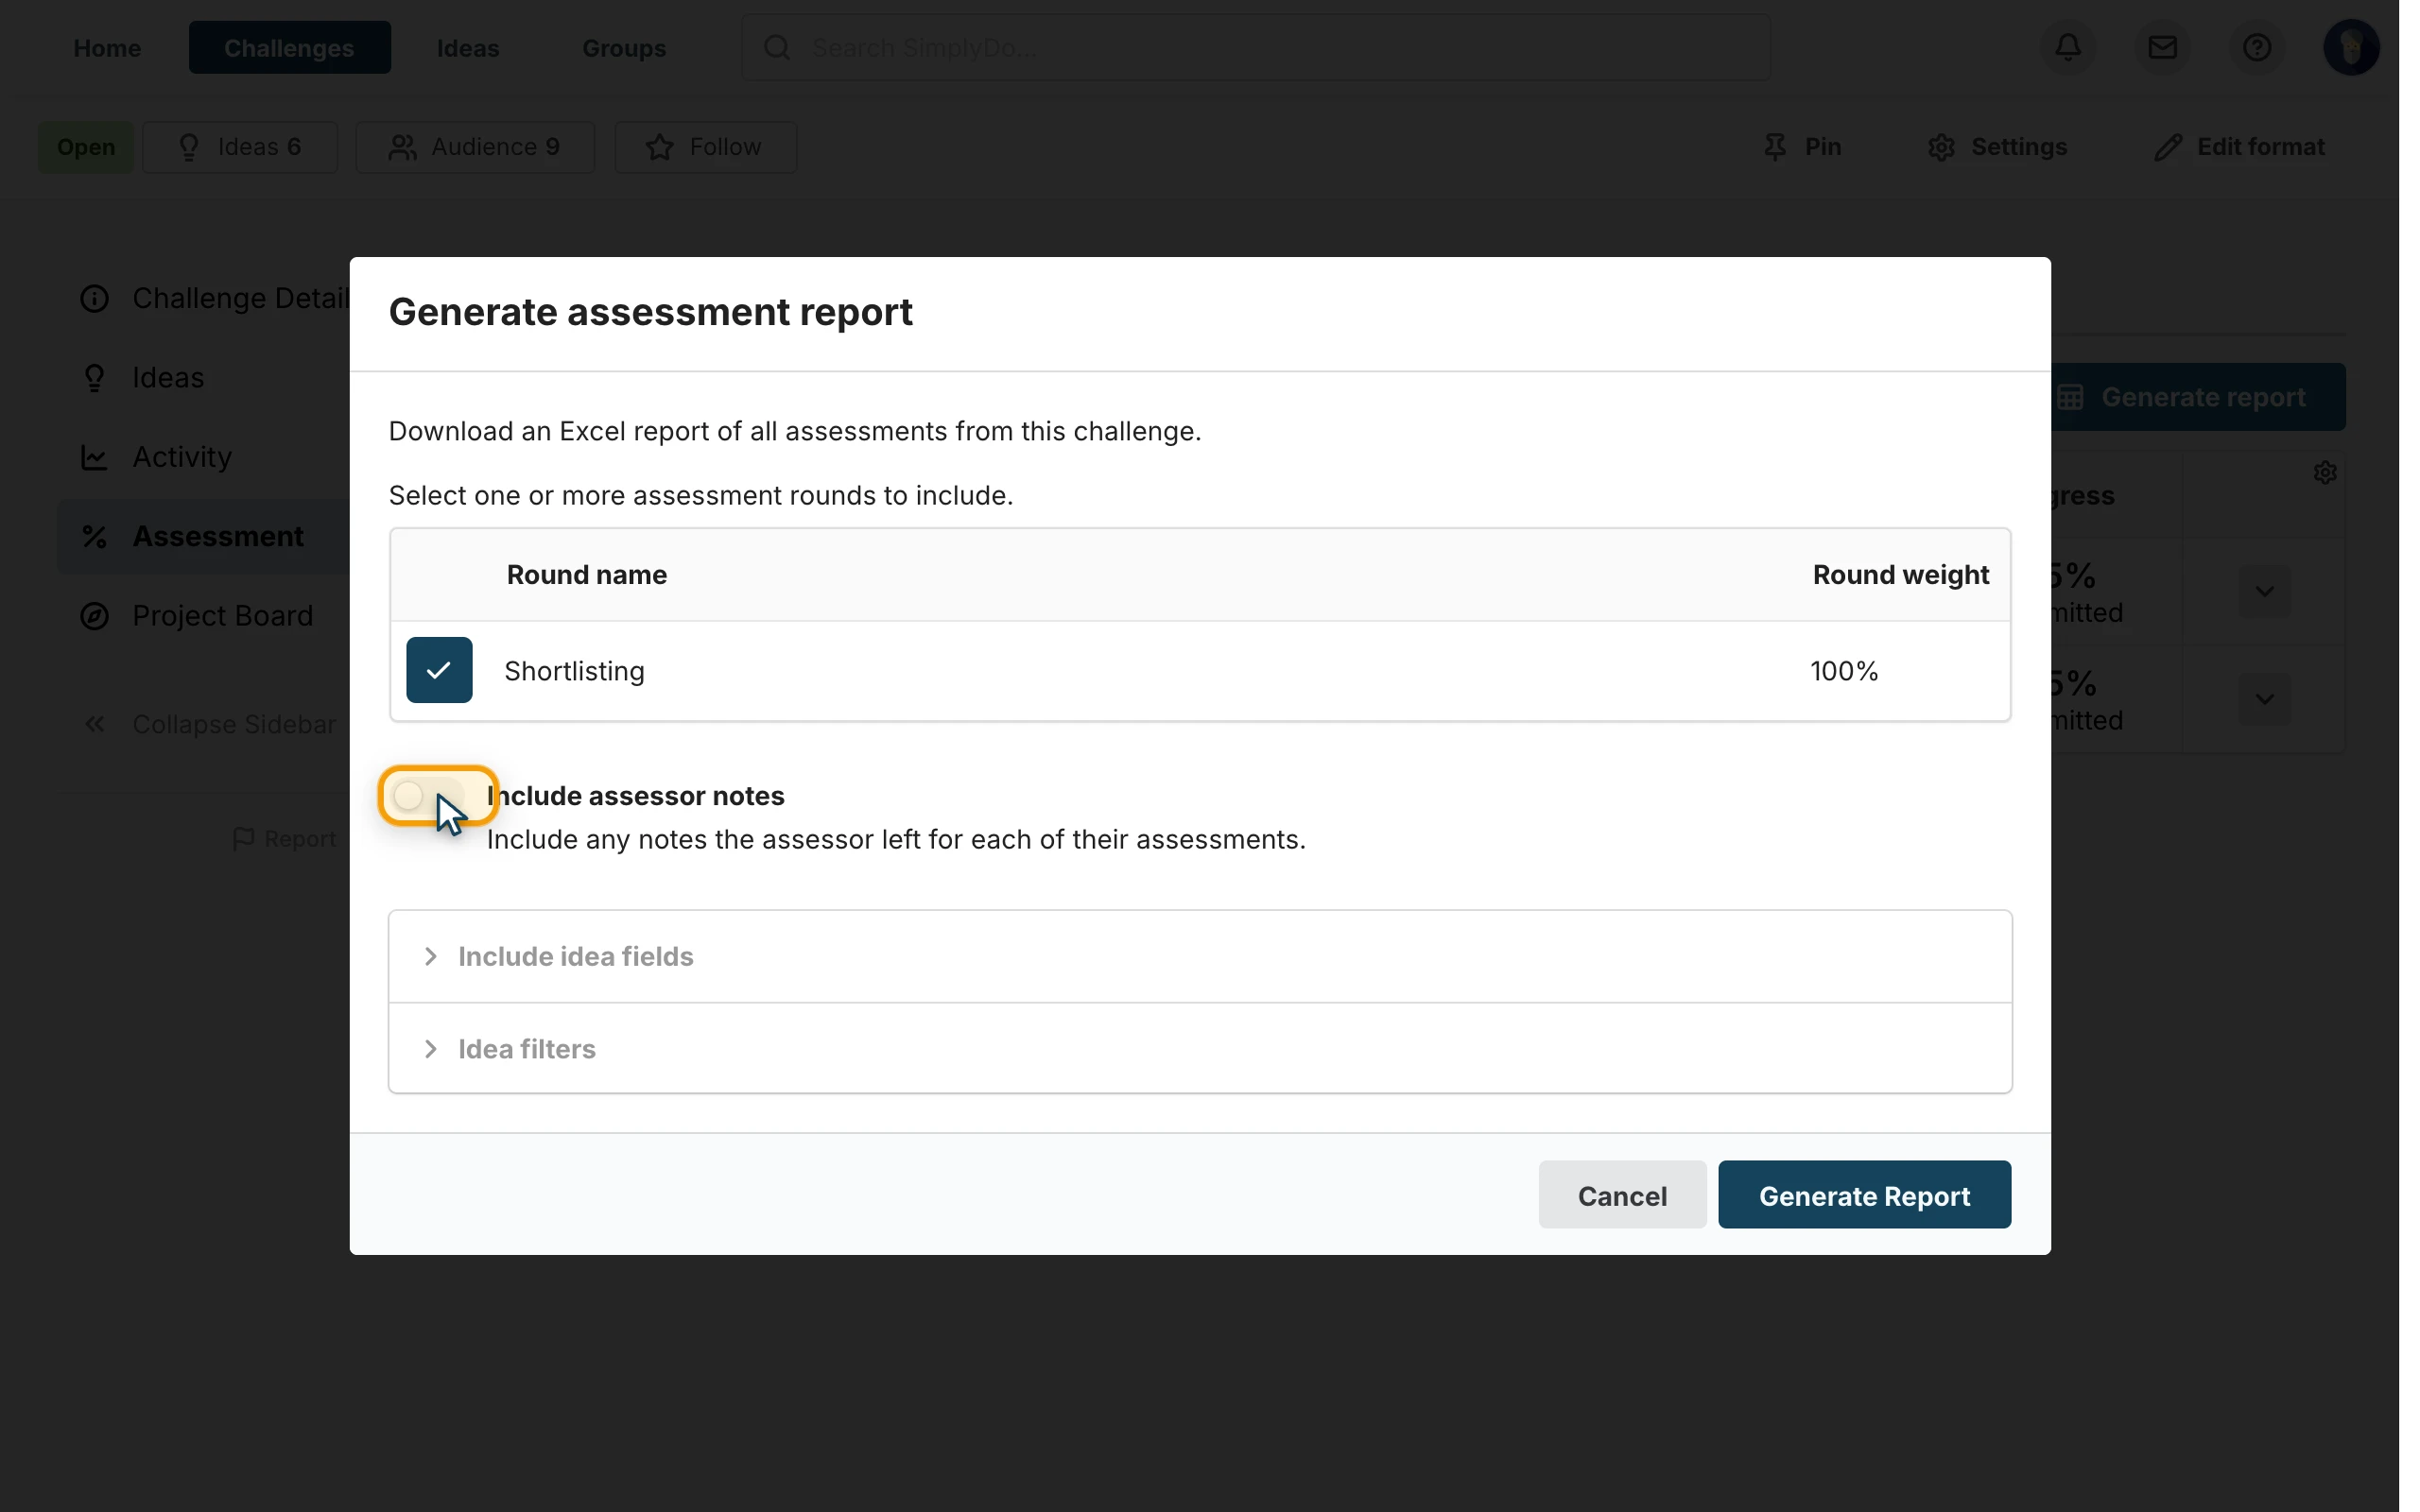2420x1512 pixels.
Task: Uncheck the Shortlisting round checkbox
Action: (x=439, y=670)
